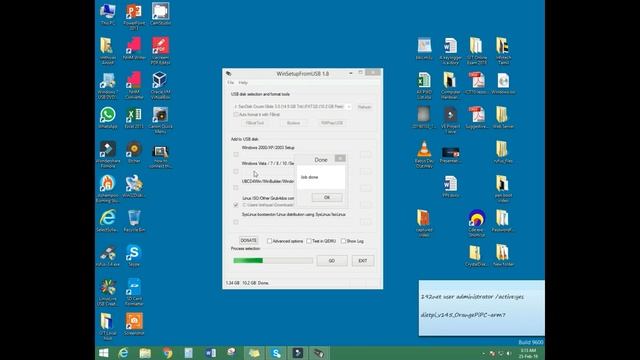This screenshot has height=360, width=640.
Task: Select the CrystalDisk folder icon
Action: [x=475, y=256]
